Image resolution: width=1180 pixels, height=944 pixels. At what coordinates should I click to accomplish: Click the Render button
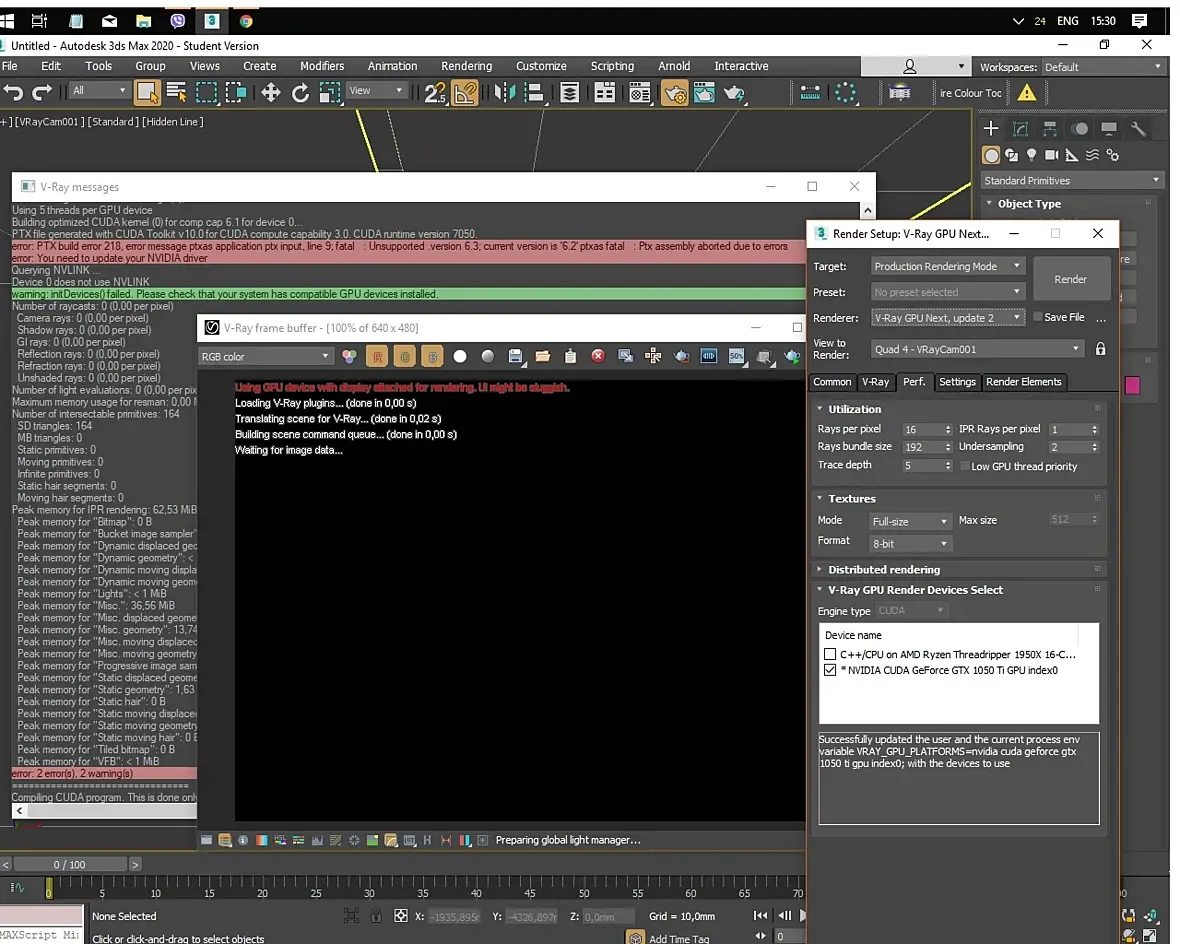1071,279
